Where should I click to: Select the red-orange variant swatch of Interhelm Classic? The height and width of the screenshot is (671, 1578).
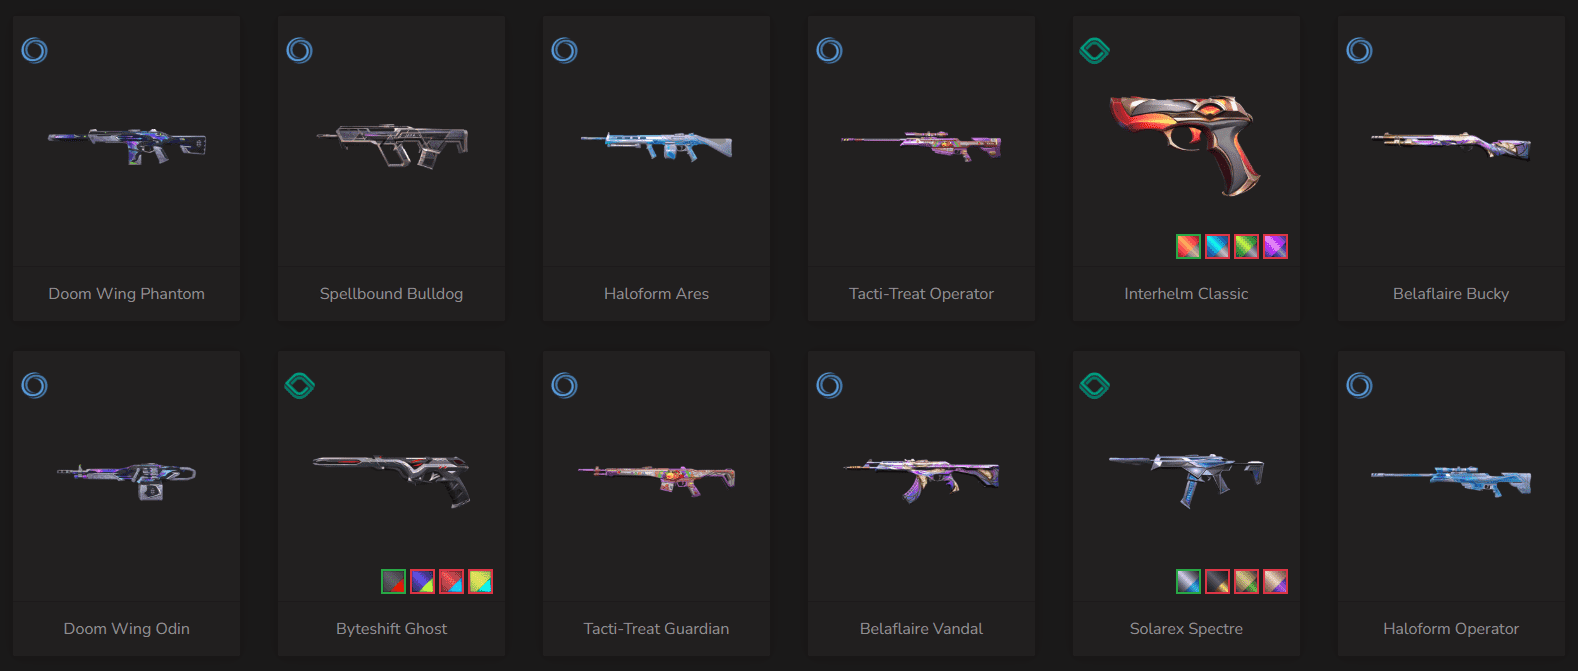click(x=1188, y=246)
